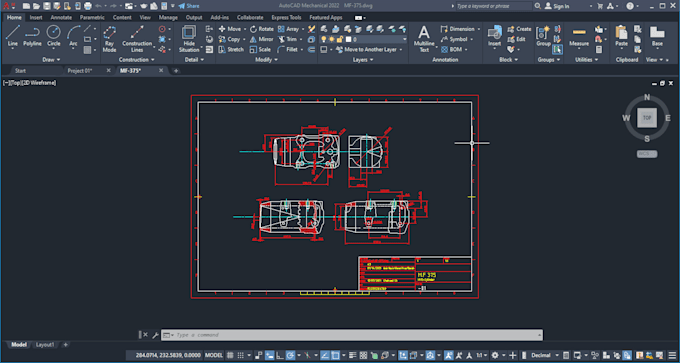The height and width of the screenshot is (363, 680).
Task: Click the command line wrench customize icon
Action: 155,335
